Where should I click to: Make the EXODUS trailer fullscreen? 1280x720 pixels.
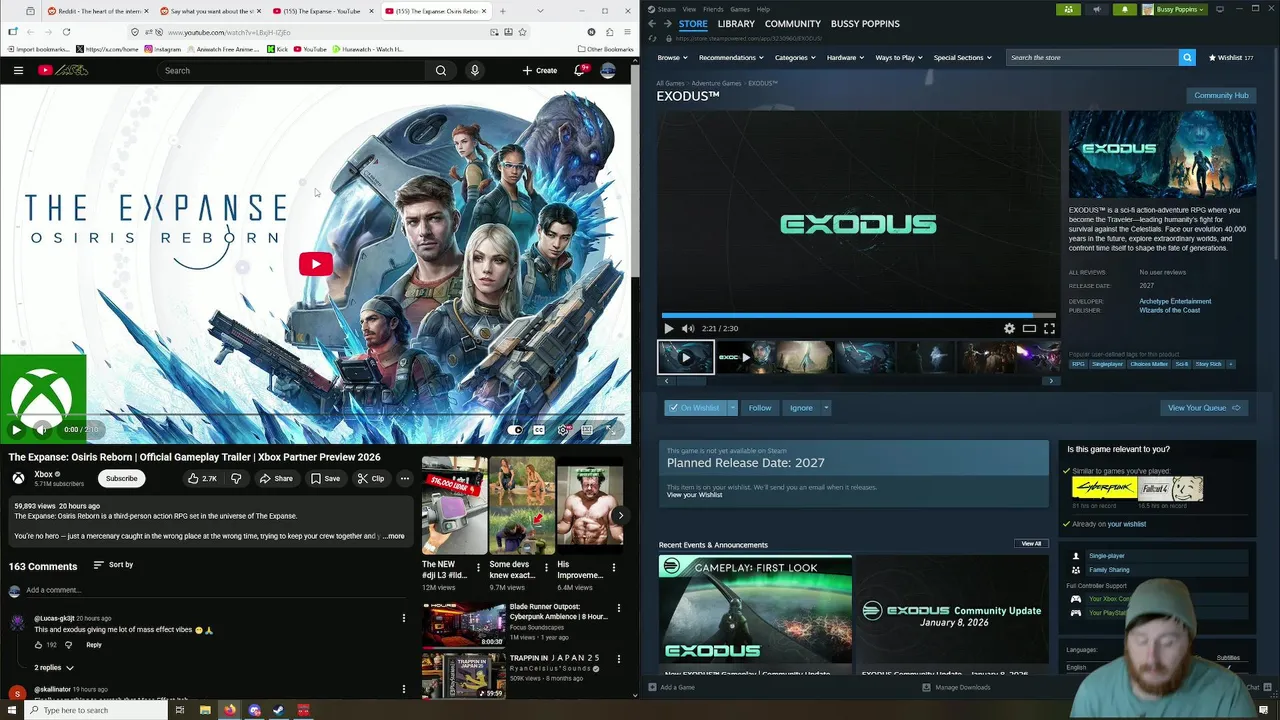(1049, 328)
